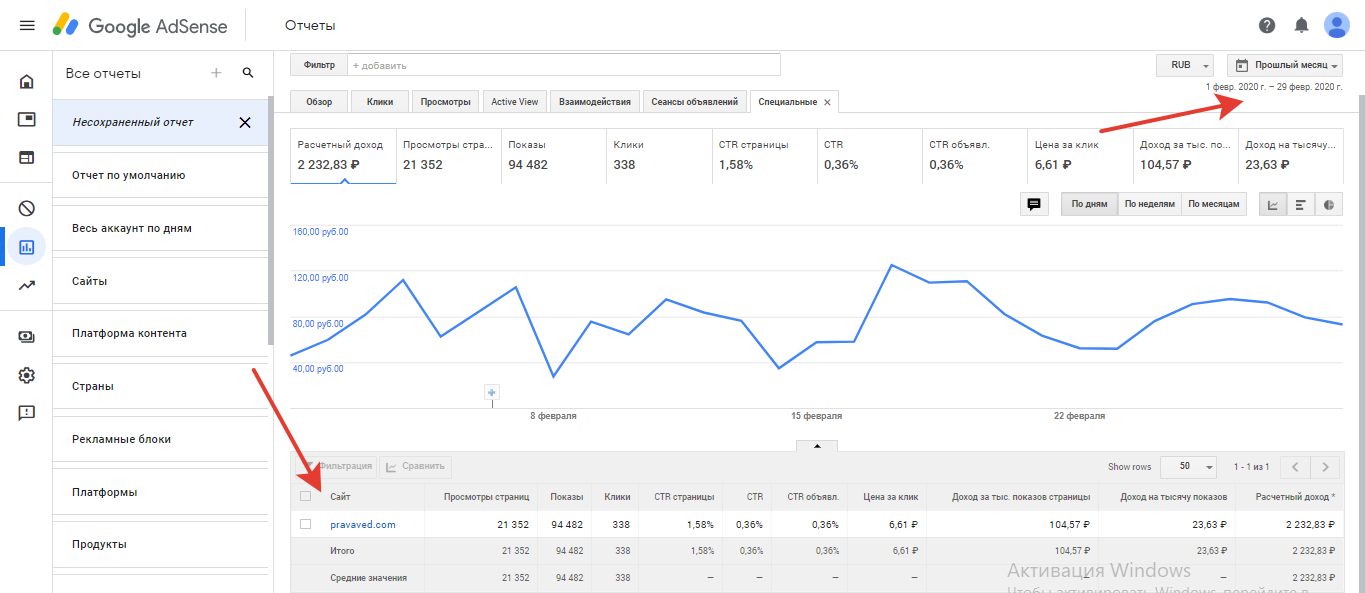Open the Страны report in the list

click(93, 386)
